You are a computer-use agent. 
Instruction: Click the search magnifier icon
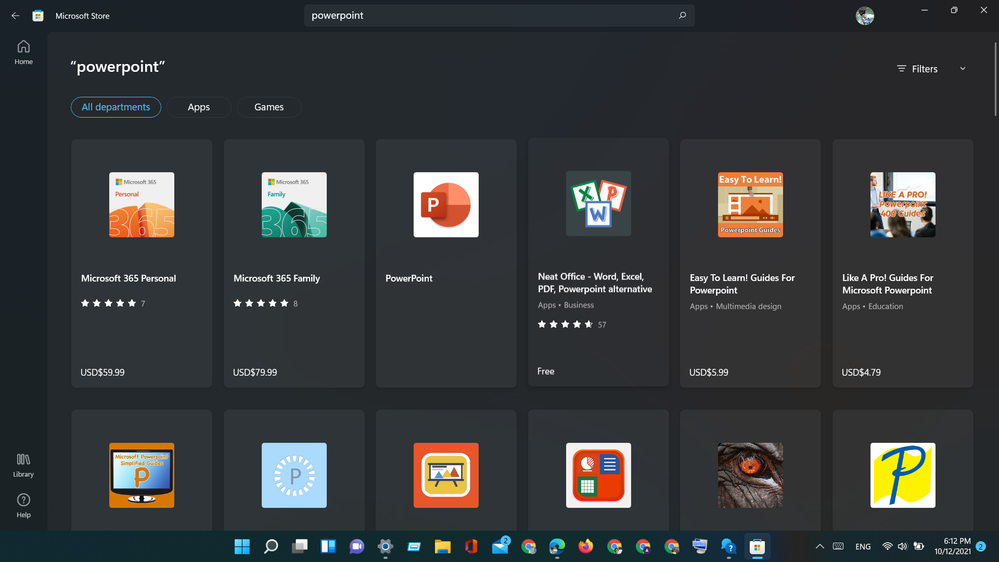coord(682,15)
